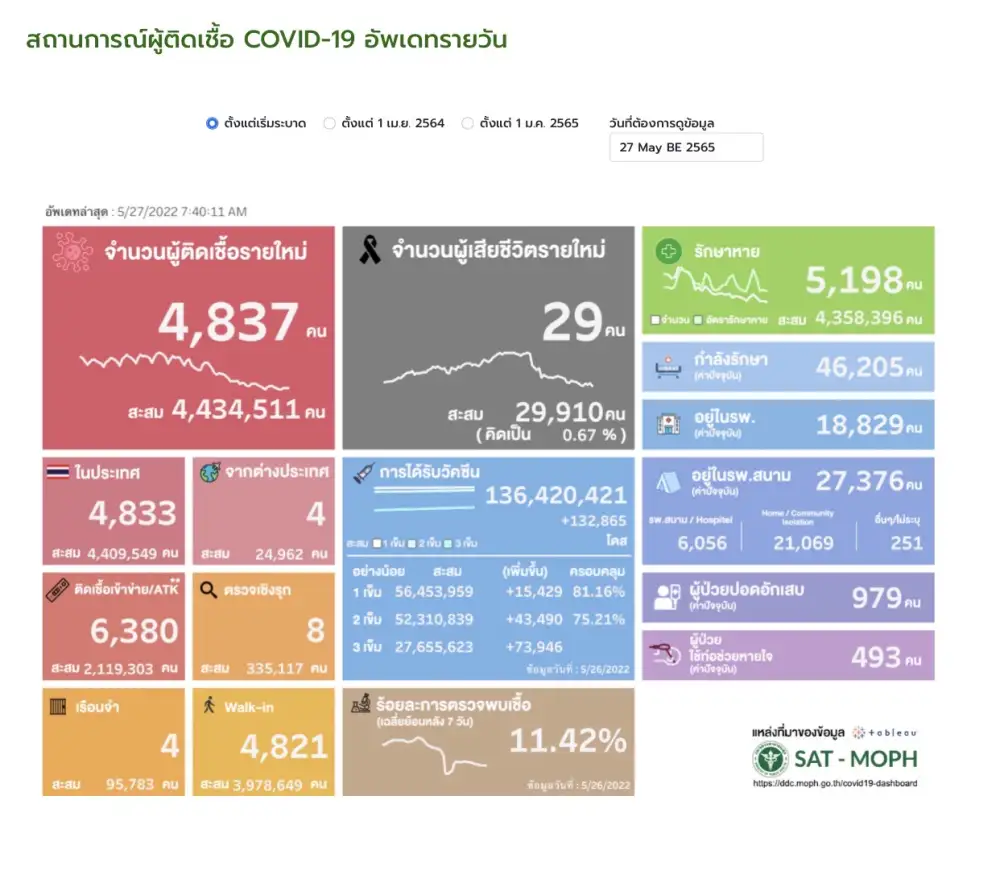Click the syringe vaccination icon
Image resolution: width=1000 pixels, height=879 pixels.
coord(362,476)
